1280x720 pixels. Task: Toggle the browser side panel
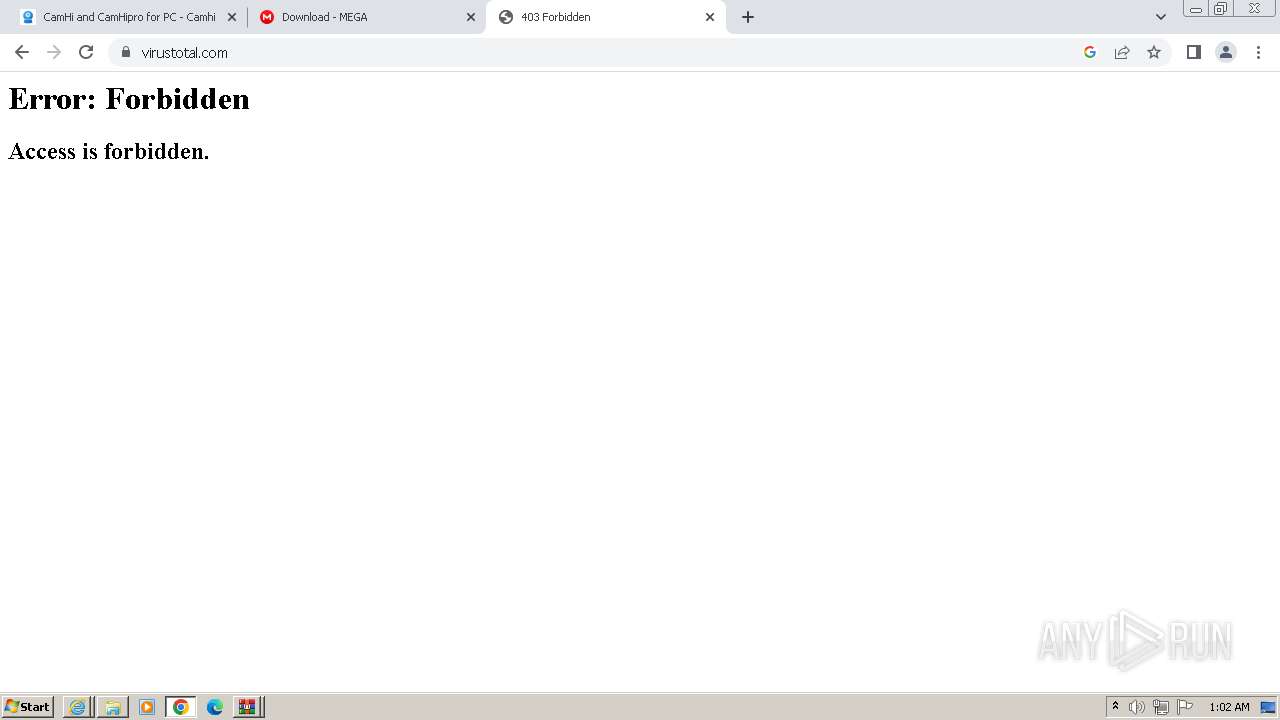[1194, 52]
